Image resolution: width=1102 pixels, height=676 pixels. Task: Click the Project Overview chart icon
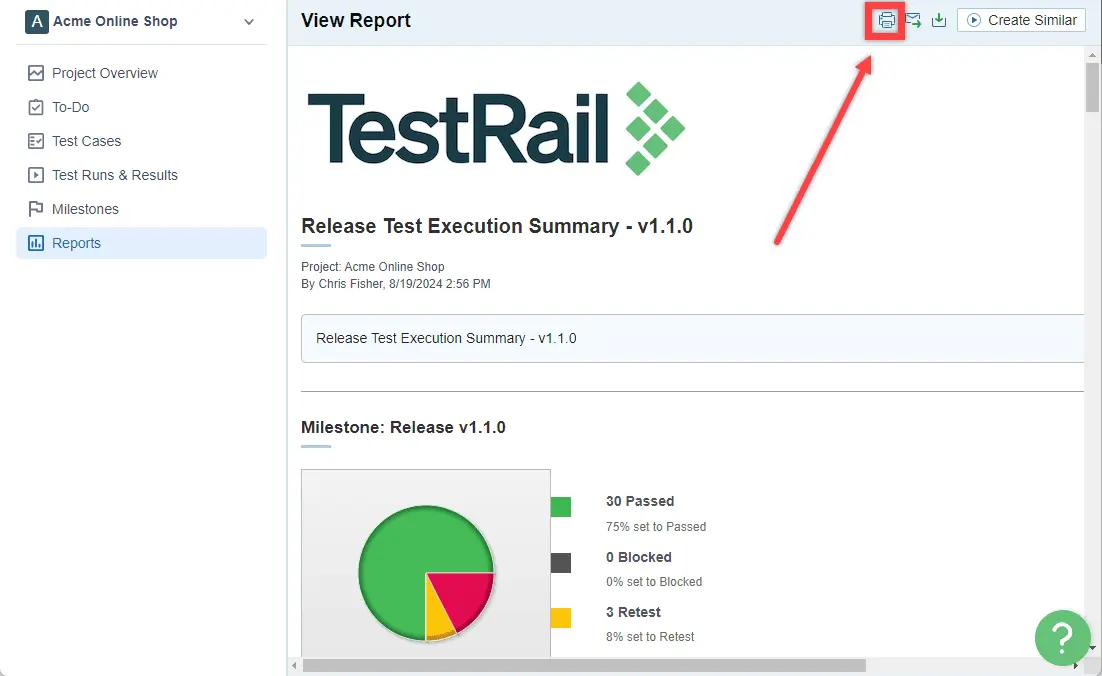point(36,73)
